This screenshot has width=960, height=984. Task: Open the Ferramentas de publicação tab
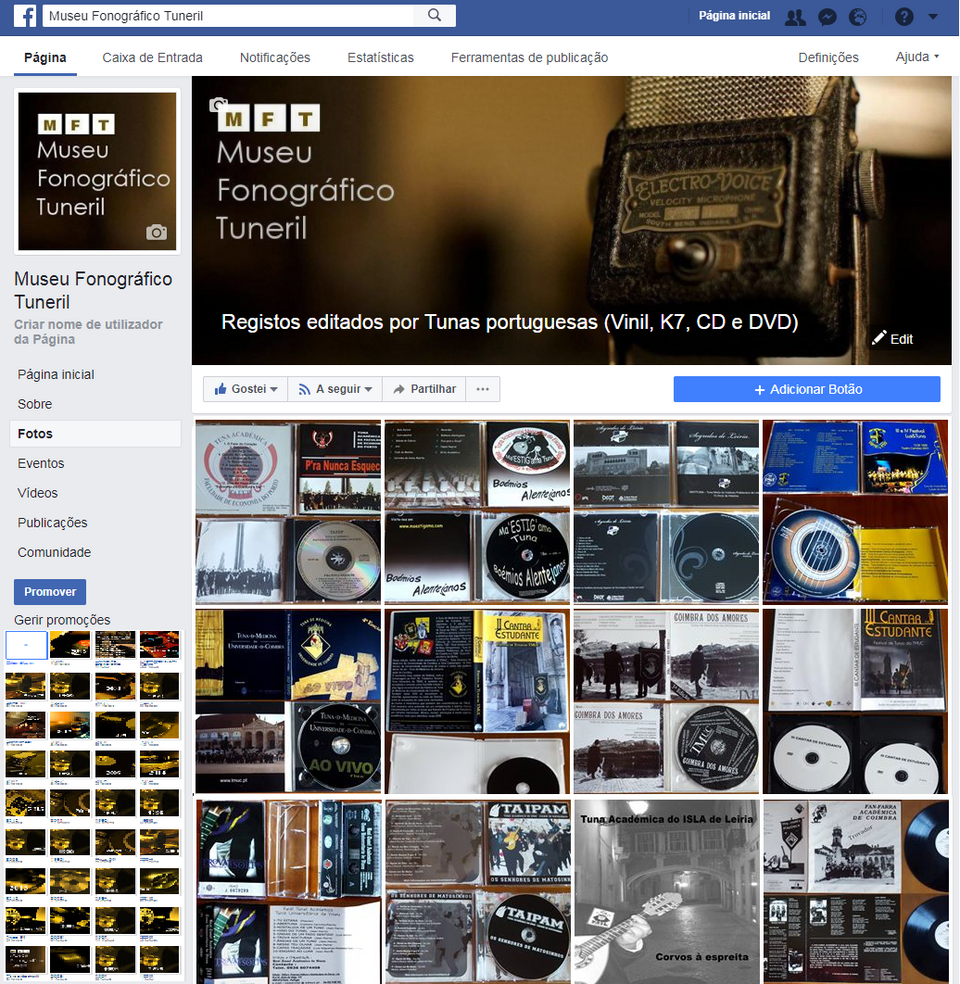[x=530, y=57]
